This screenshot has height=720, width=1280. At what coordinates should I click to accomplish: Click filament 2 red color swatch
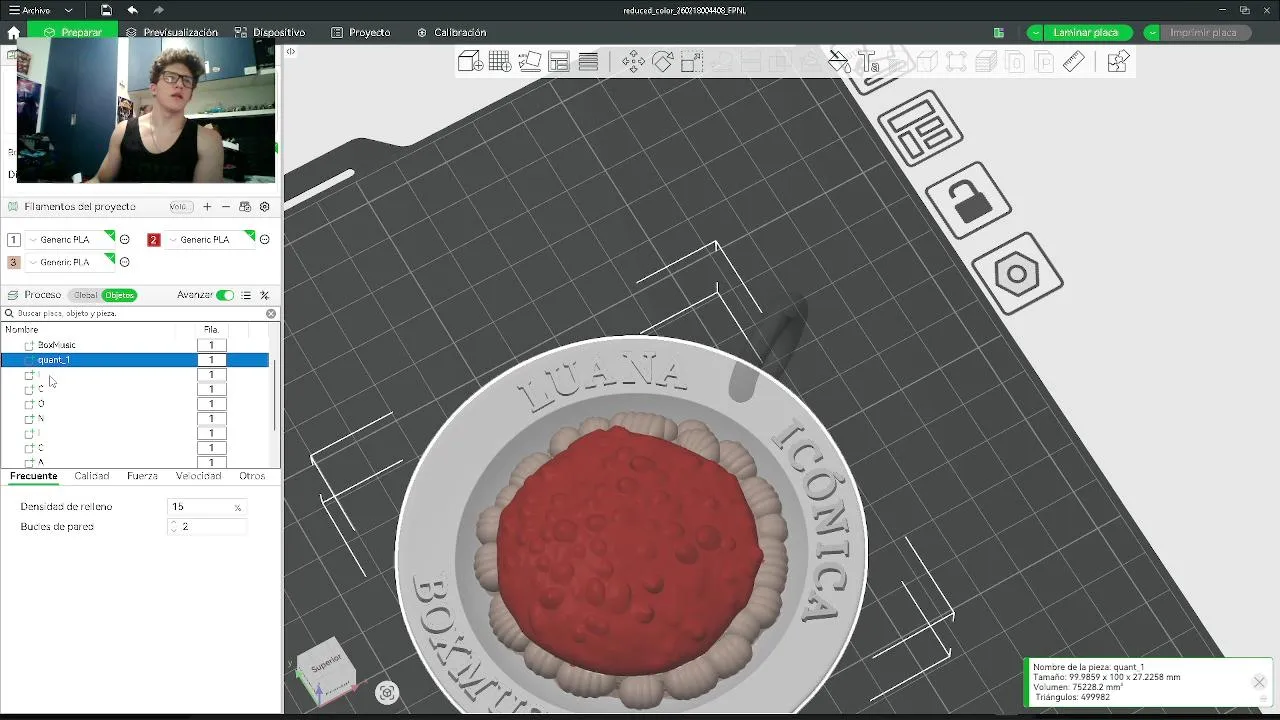point(153,239)
